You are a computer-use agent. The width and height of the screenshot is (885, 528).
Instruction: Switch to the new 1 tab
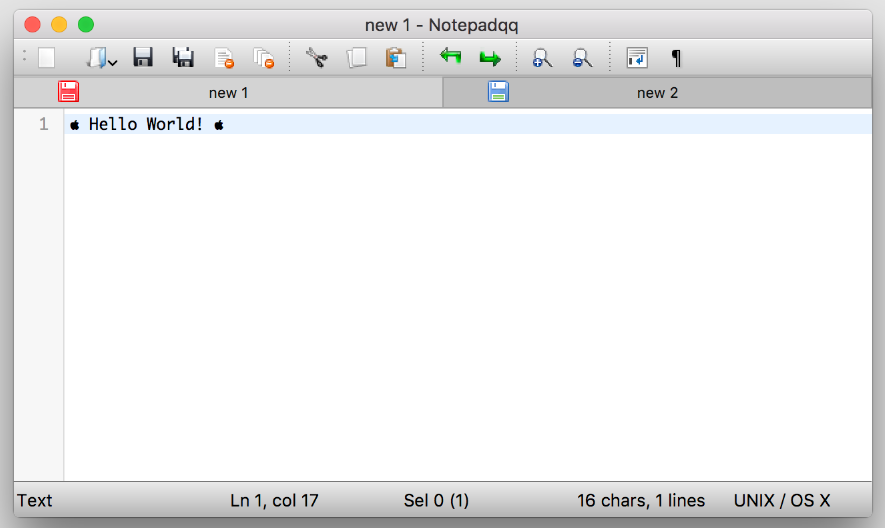tap(228, 93)
